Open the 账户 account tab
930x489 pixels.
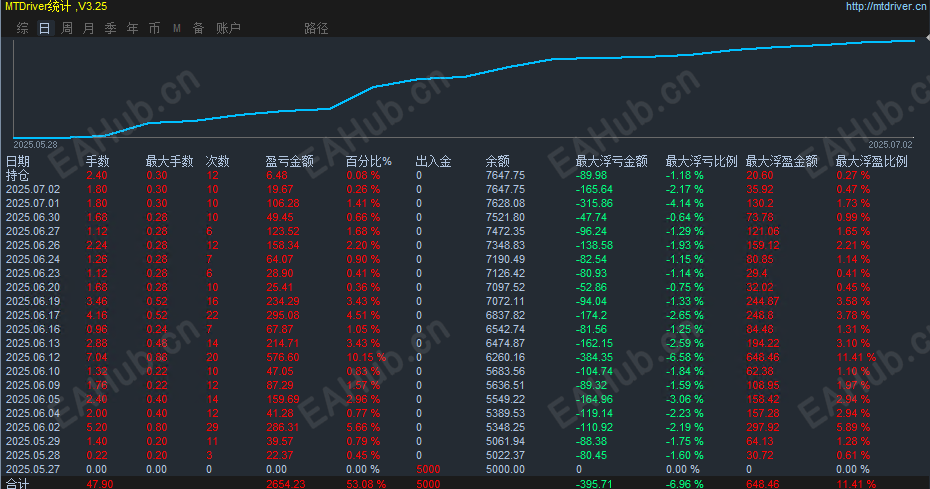(228, 28)
